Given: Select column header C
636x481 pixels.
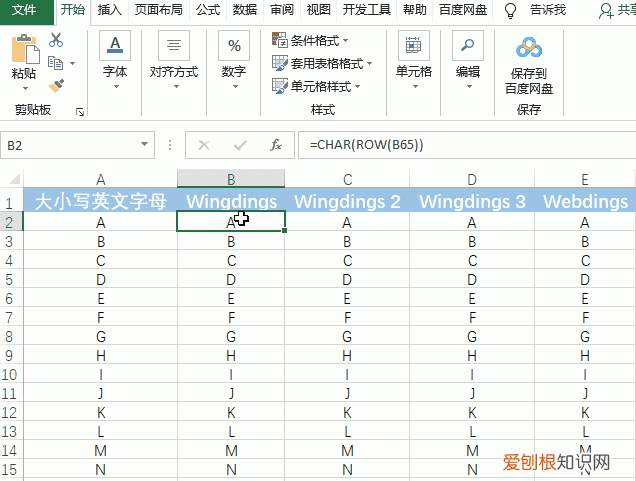Looking at the screenshot, I should [347, 179].
